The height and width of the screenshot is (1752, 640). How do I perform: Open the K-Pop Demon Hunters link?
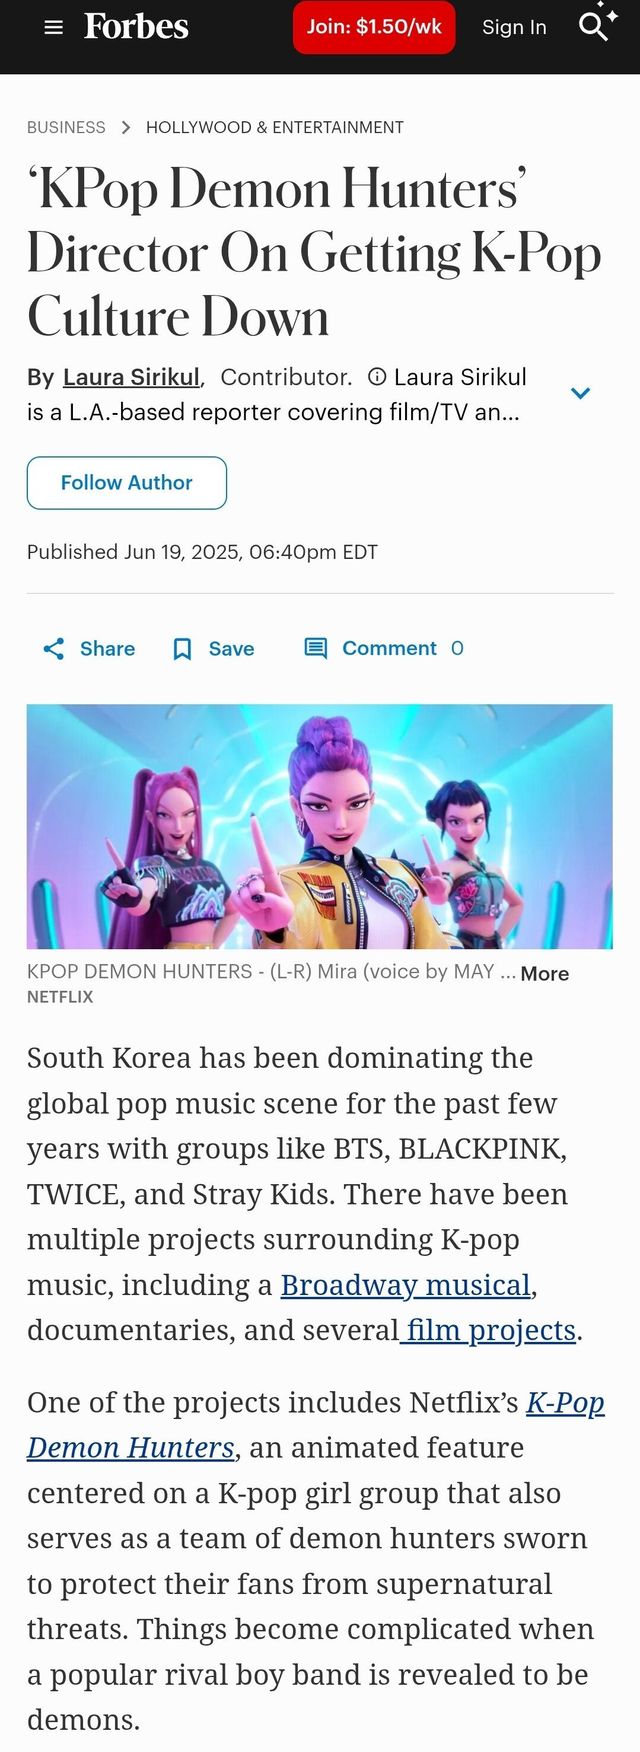coord(316,1425)
